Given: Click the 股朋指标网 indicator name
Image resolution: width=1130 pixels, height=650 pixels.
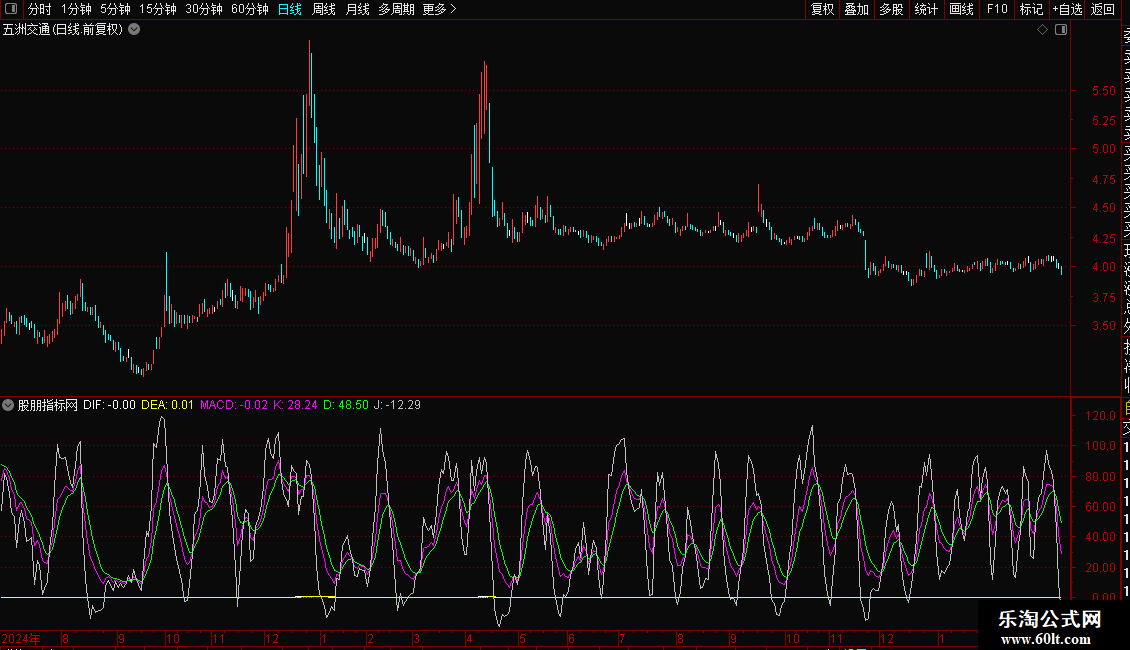Looking at the screenshot, I should pos(48,405).
